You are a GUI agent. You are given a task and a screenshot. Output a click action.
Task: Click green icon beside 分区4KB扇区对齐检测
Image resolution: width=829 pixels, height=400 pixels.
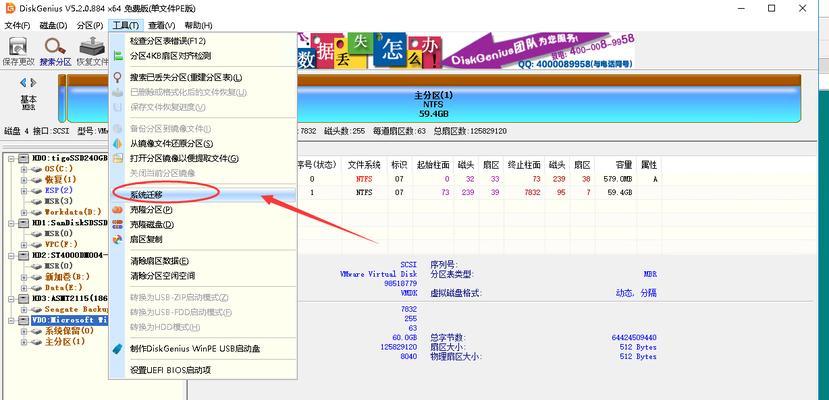pos(118,56)
